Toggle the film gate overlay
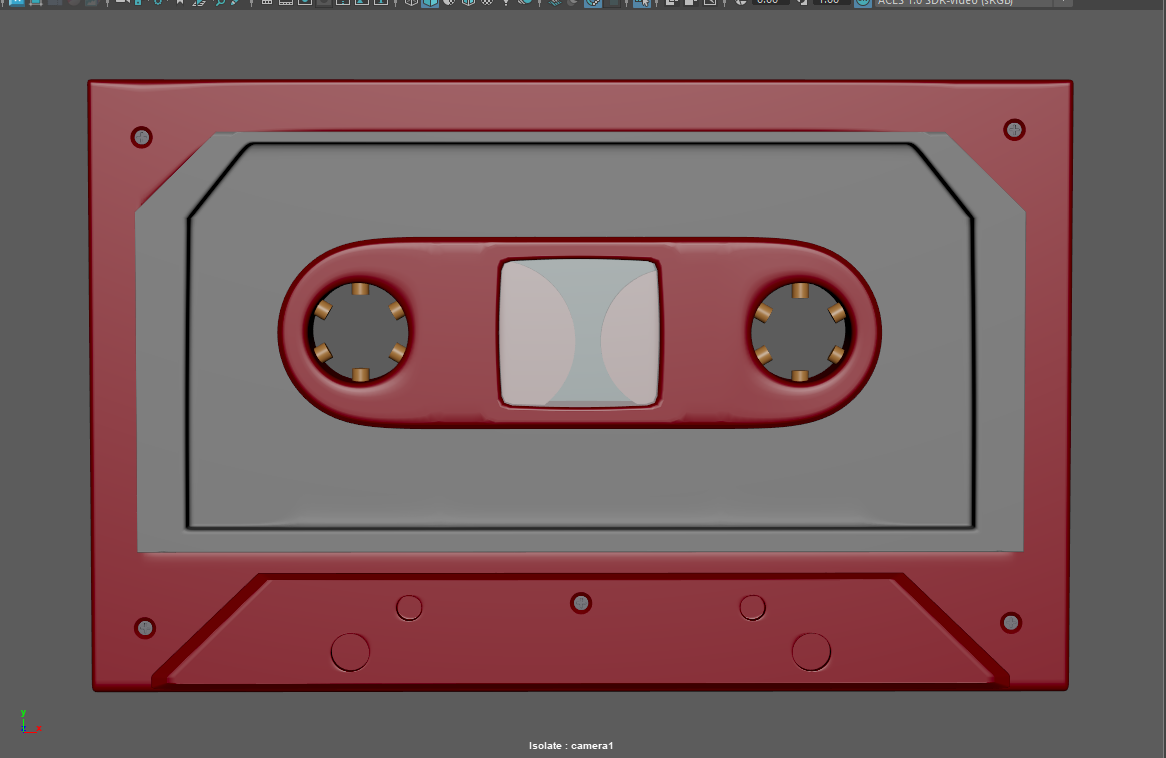 click(286, 2)
